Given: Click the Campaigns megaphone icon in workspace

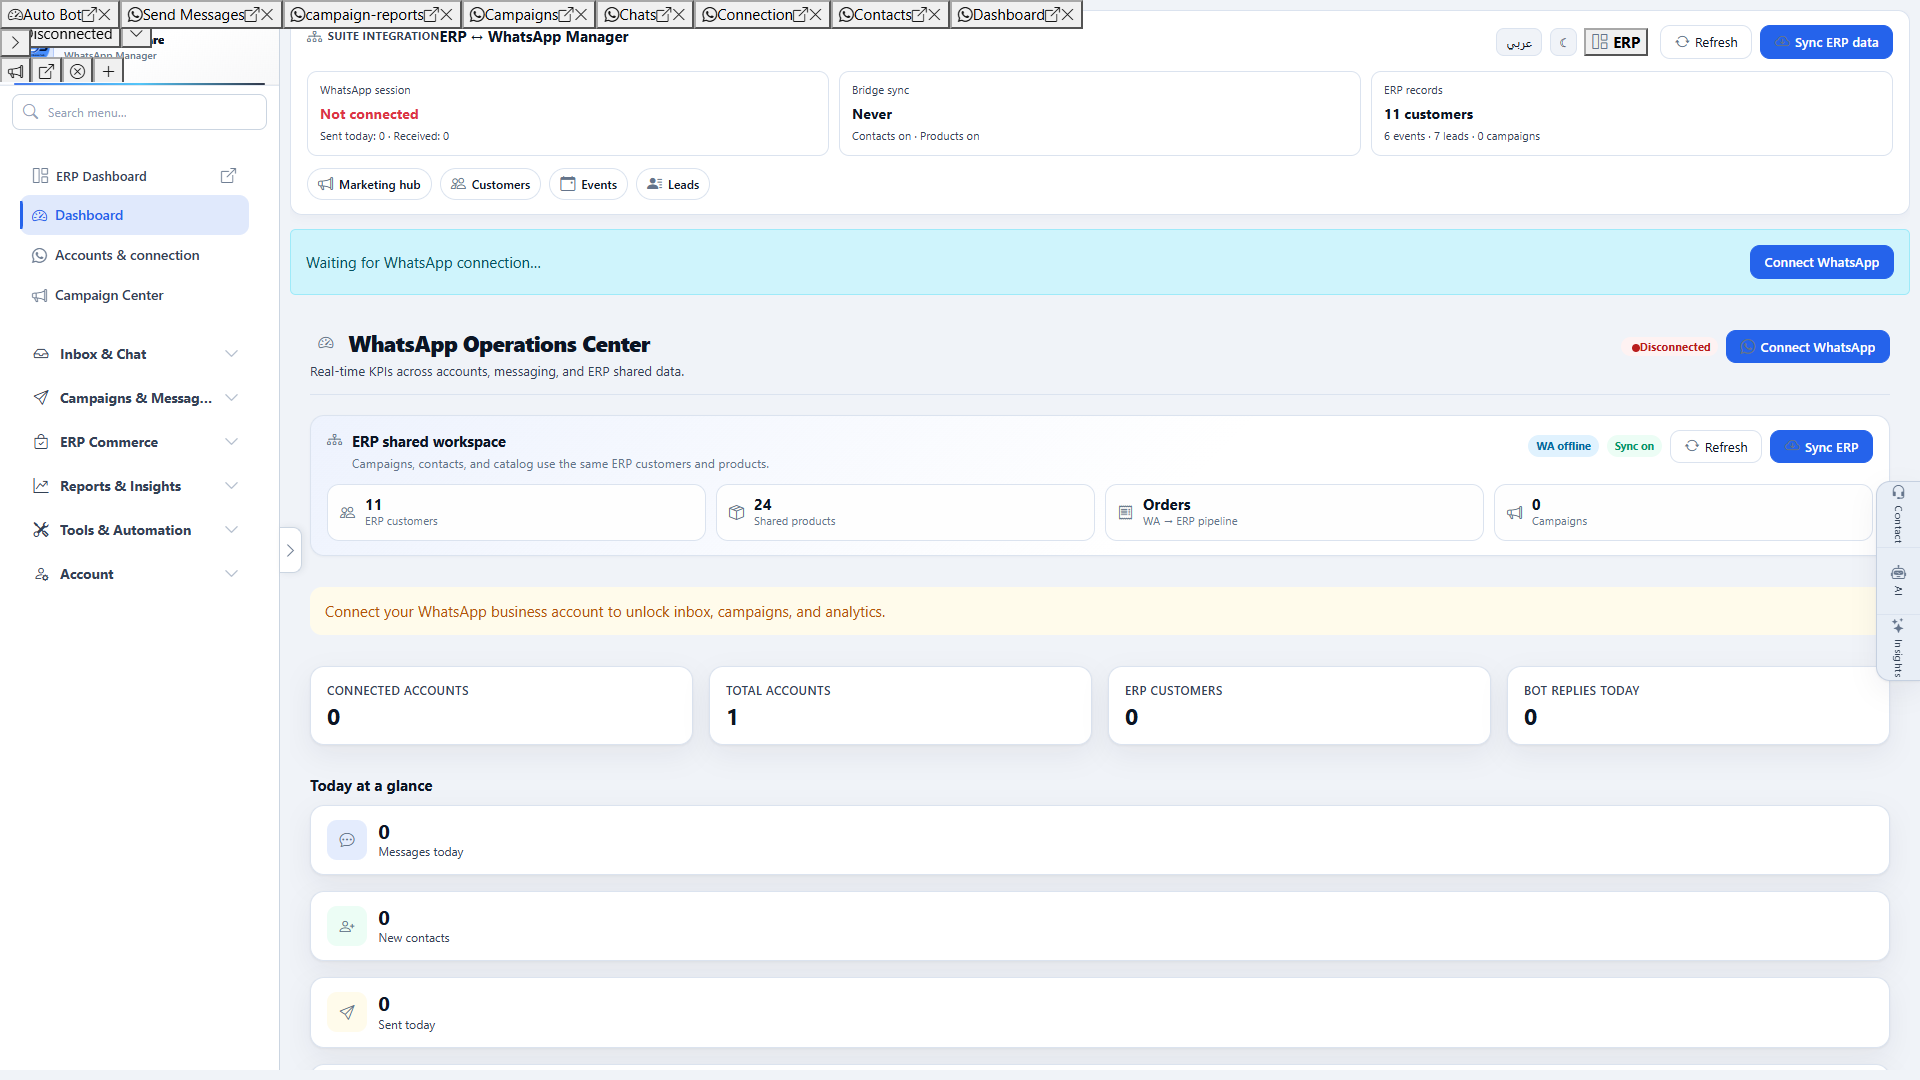Looking at the screenshot, I should pos(1514,513).
